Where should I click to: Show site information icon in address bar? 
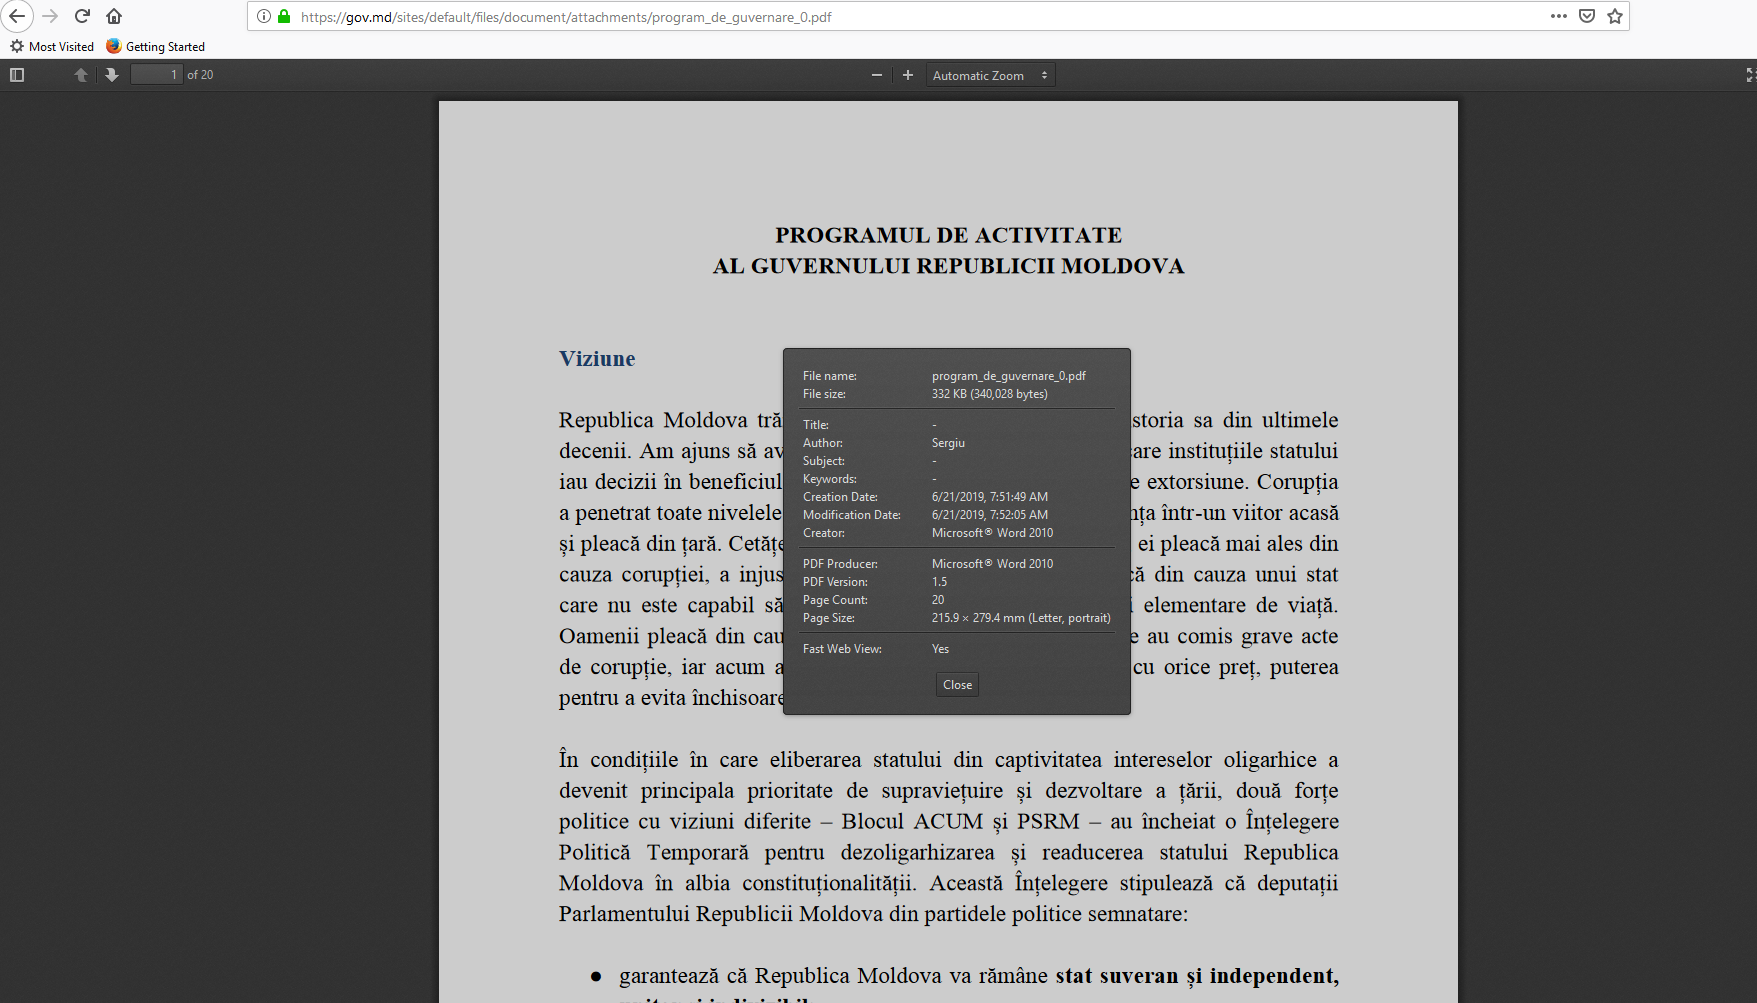(264, 16)
